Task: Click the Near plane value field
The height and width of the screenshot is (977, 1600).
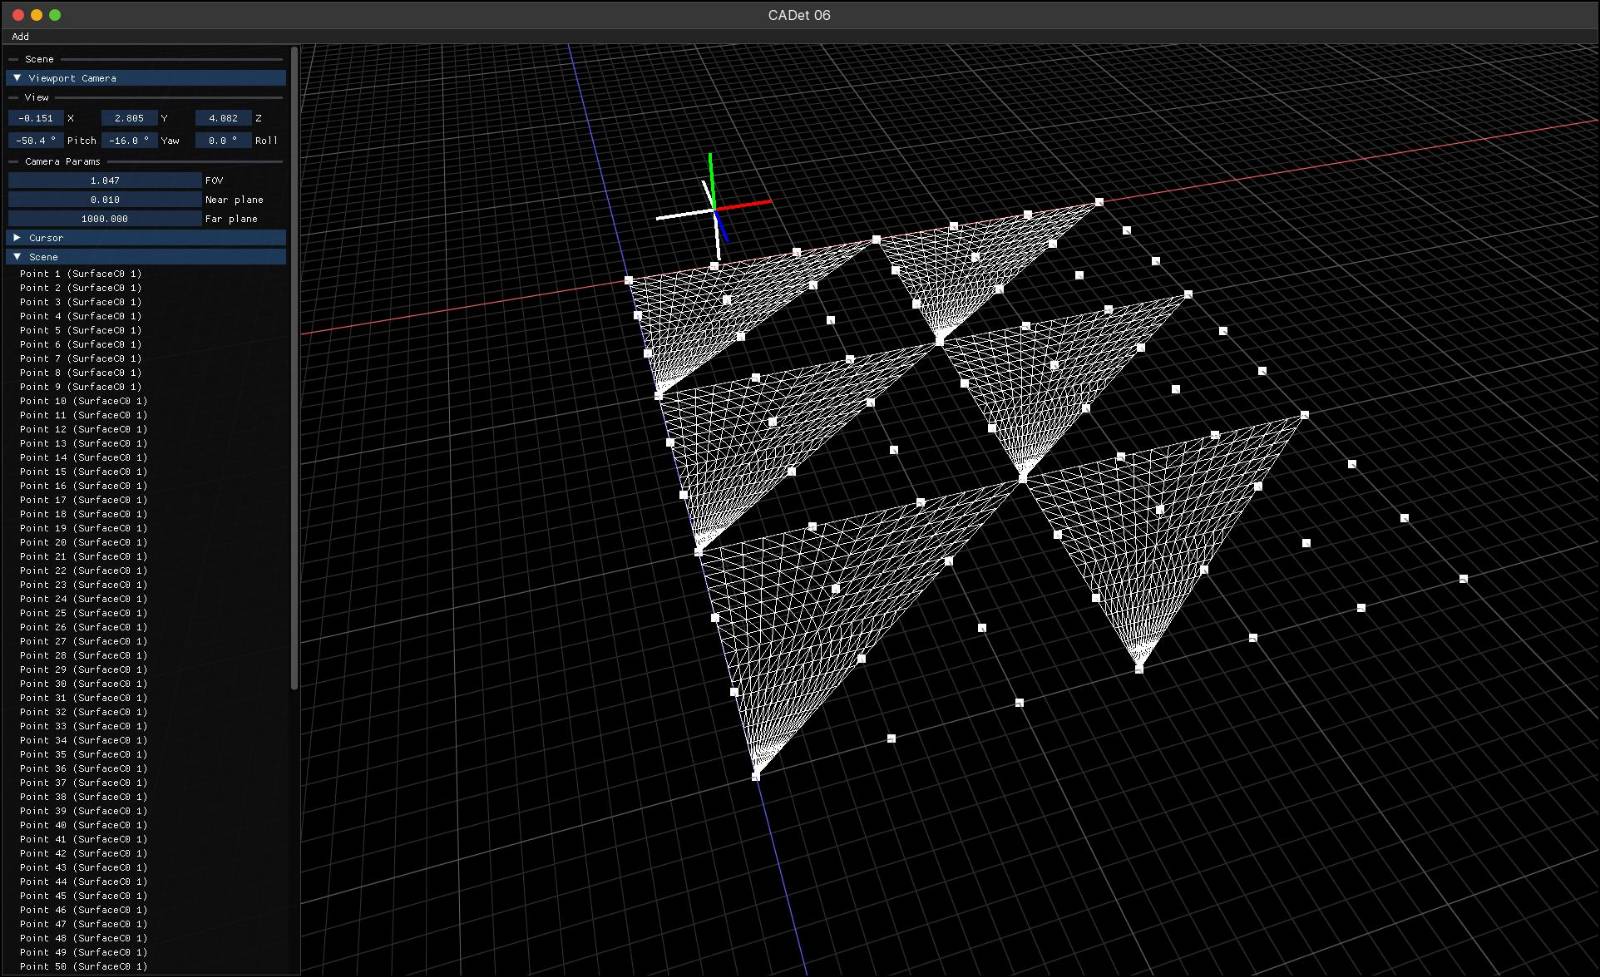Action: point(105,200)
